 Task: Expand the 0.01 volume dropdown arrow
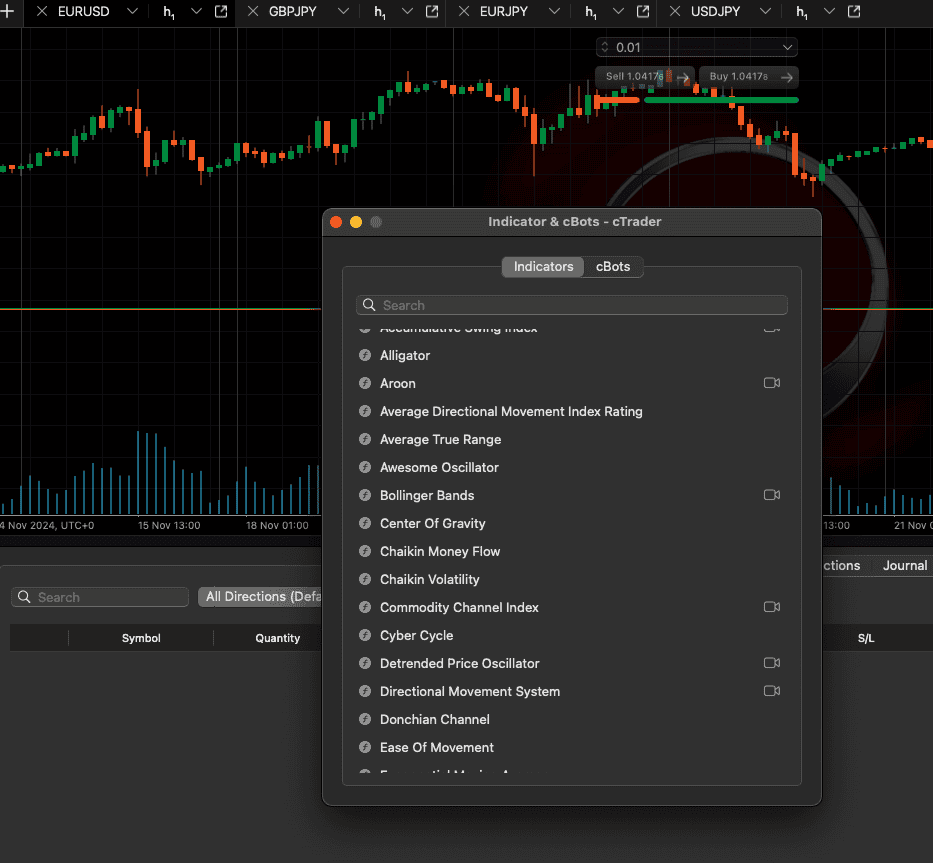[x=787, y=47]
